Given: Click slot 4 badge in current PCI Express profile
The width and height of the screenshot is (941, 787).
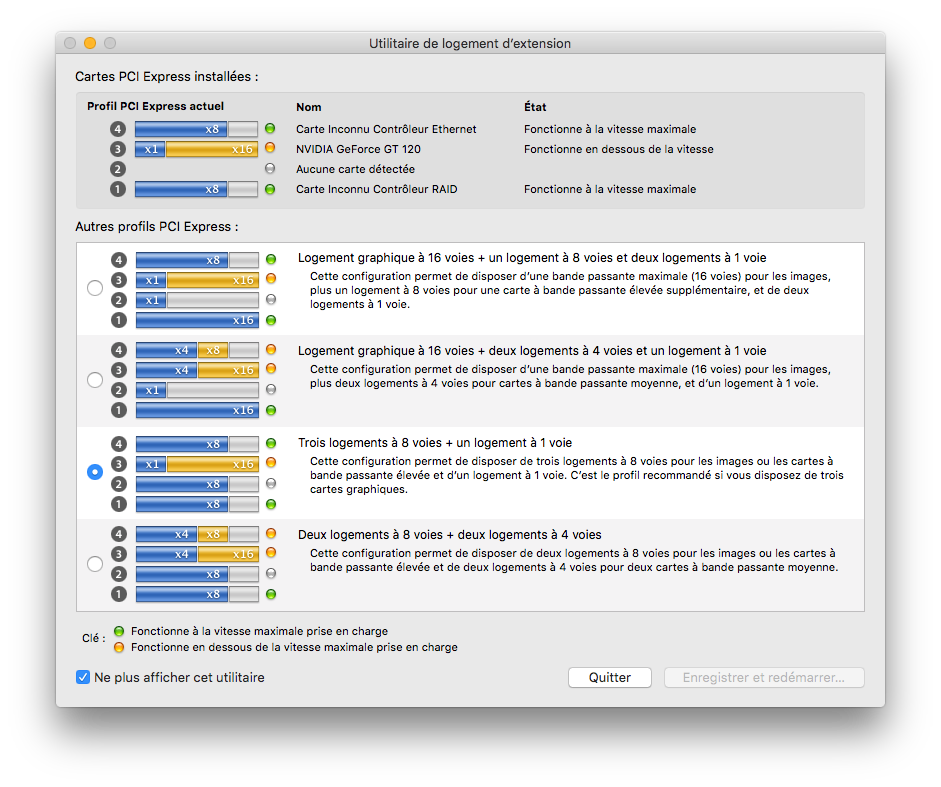Looking at the screenshot, I should pos(118,129).
